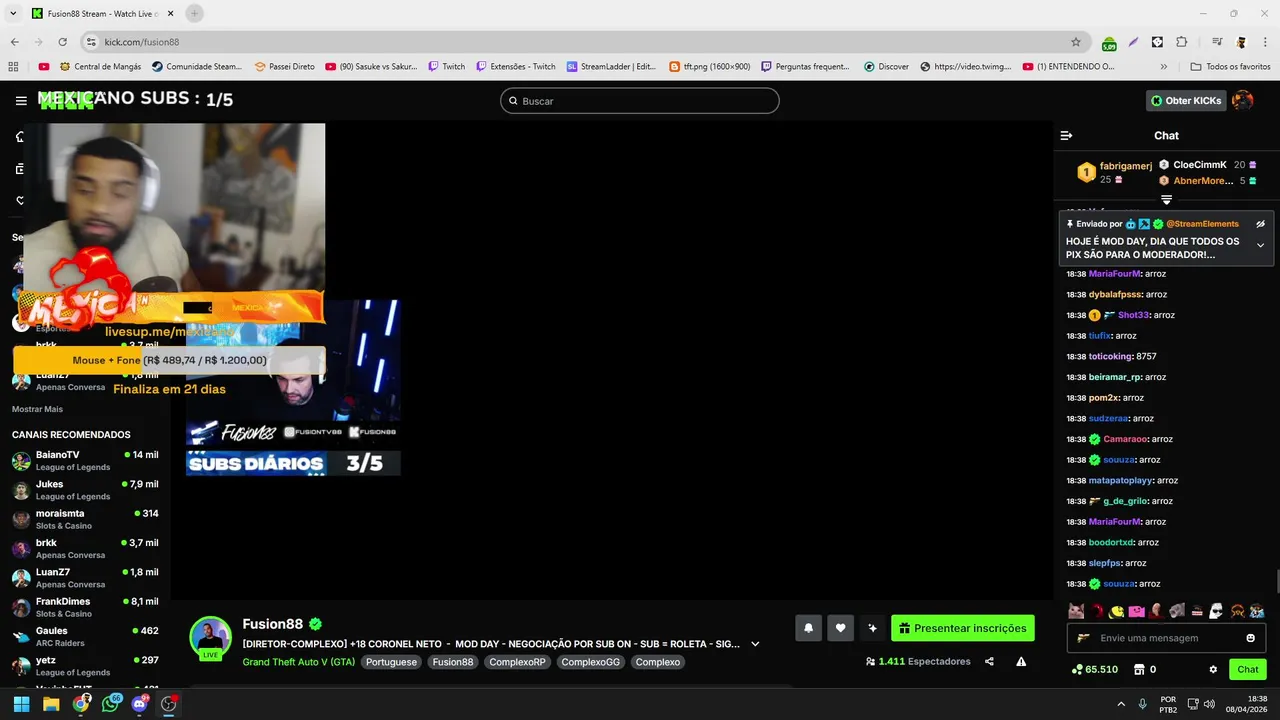
Task: Open emoji picker in message box
Action: pos(1250,638)
